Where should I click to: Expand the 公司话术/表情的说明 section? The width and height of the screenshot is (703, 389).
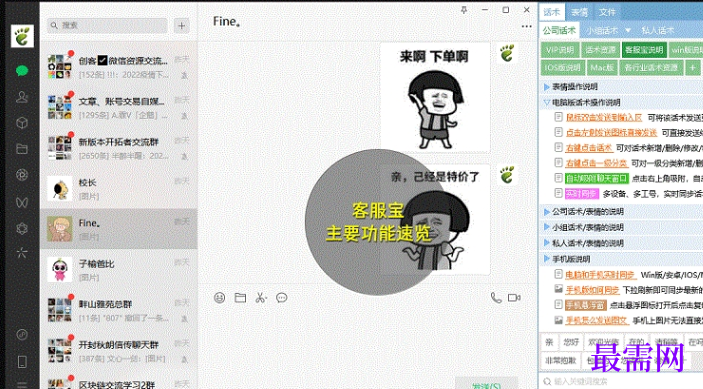pyautogui.click(x=547, y=211)
